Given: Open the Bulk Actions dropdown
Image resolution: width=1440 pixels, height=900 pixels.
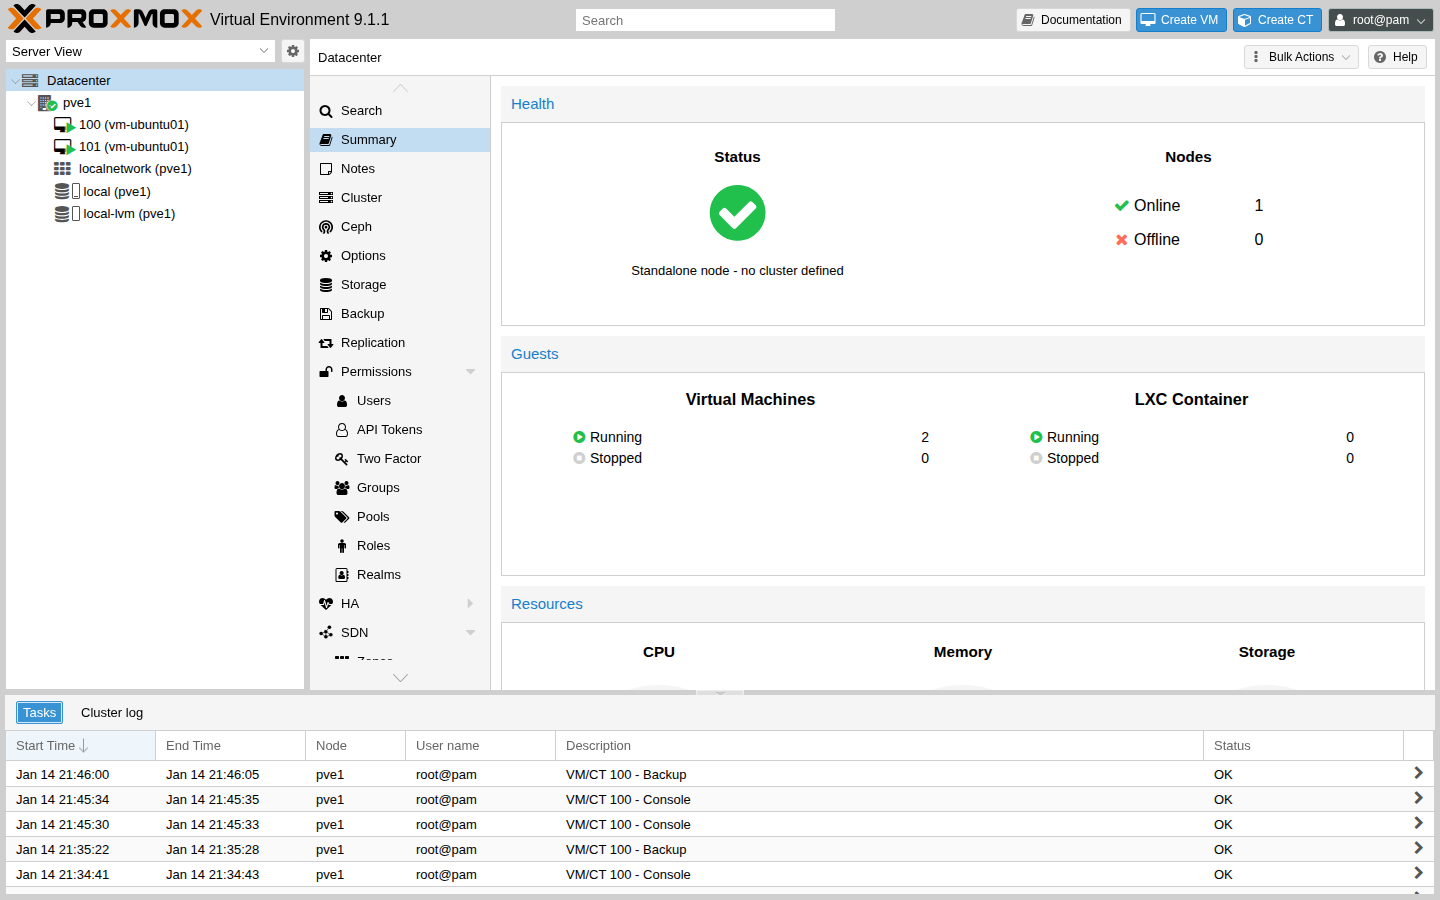Looking at the screenshot, I should point(1300,57).
